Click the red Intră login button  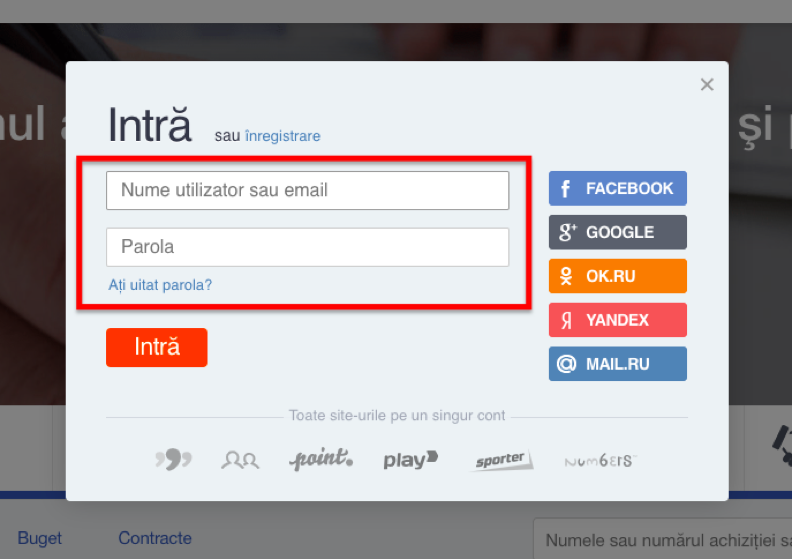157,347
